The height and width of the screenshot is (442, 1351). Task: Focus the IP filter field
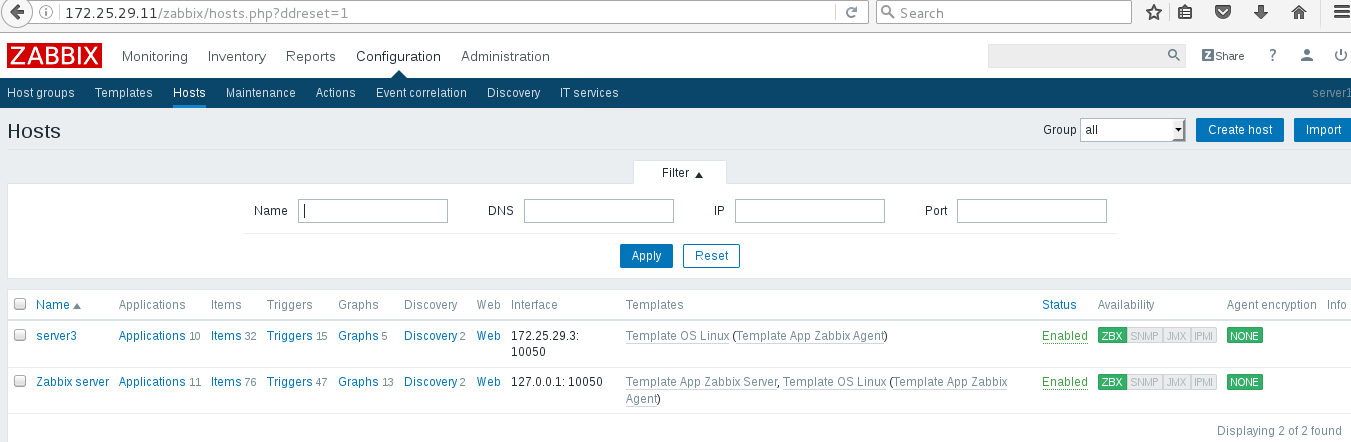click(810, 211)
